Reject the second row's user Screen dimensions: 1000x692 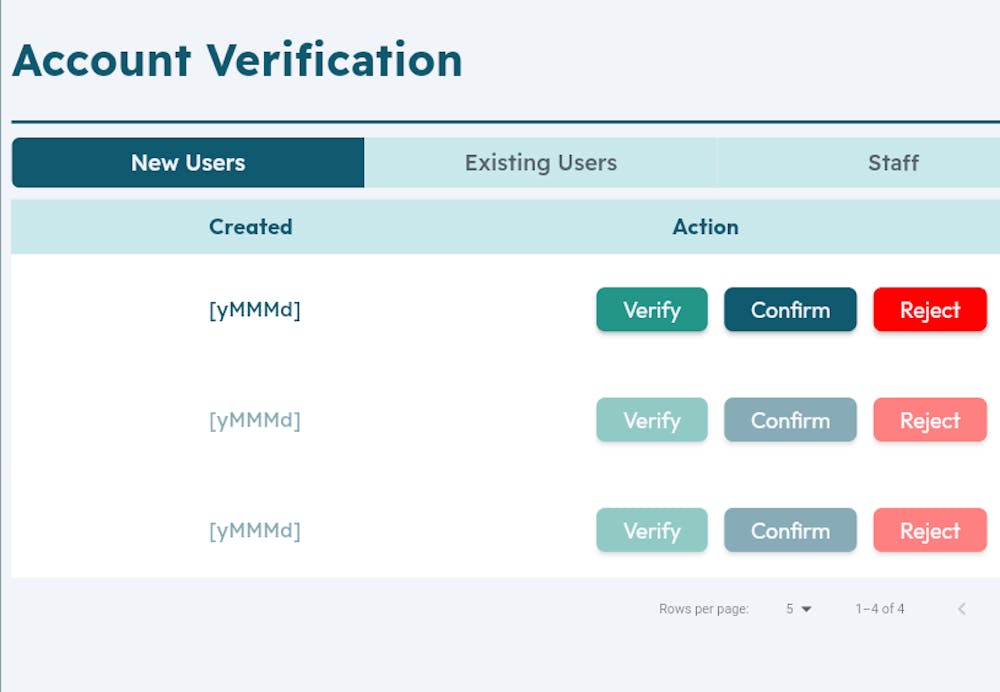pos(929,421)
